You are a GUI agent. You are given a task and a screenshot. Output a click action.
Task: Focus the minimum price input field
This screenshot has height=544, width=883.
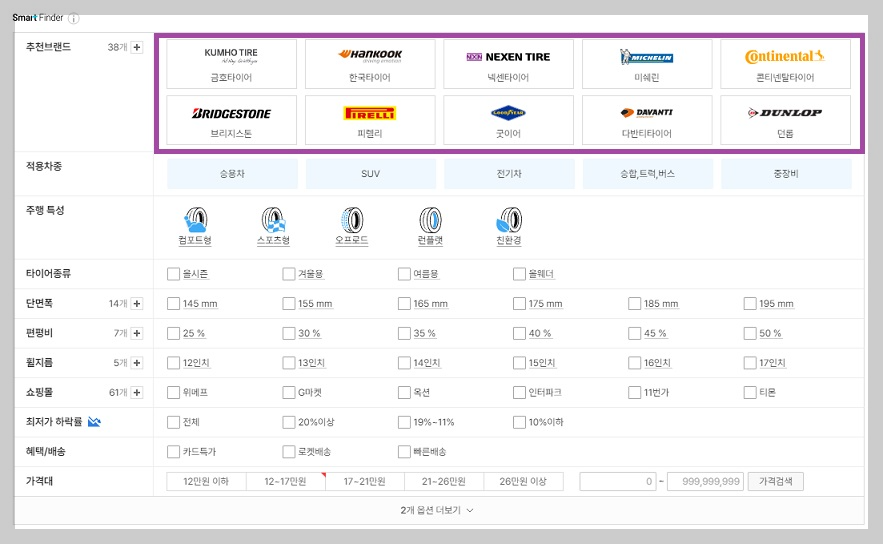coord(618,481)
